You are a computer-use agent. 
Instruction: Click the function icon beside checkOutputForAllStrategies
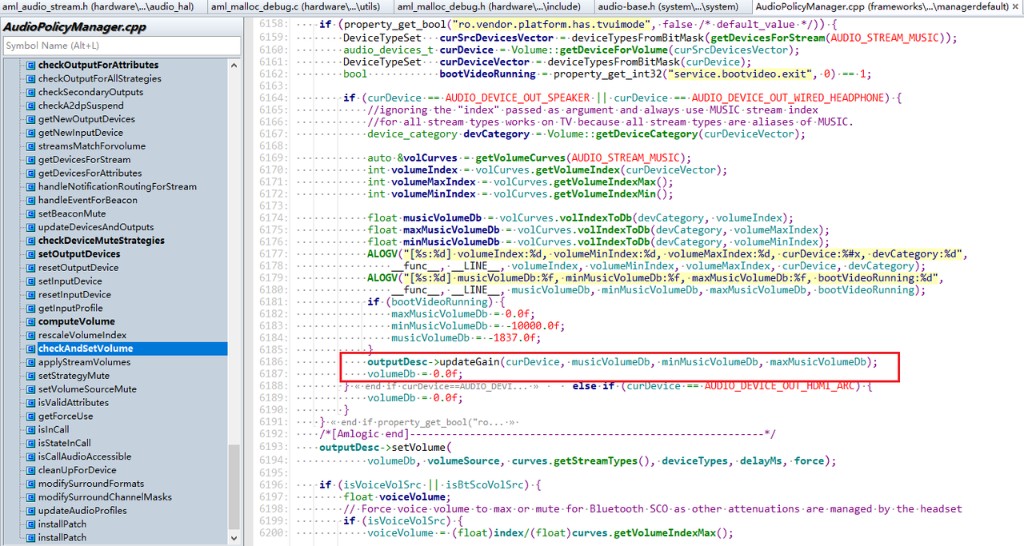[x=30, y=78]
